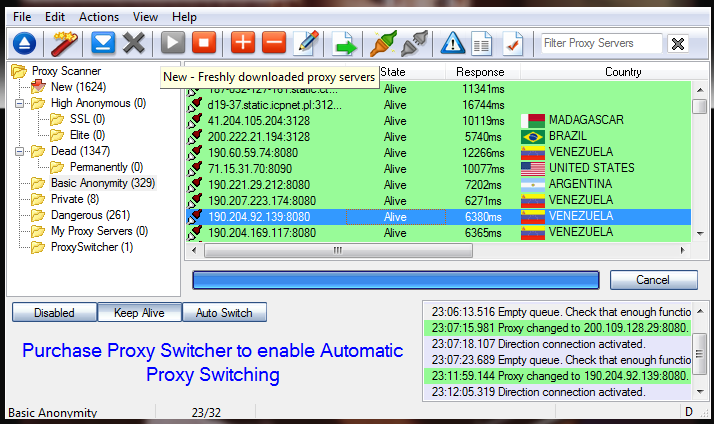
Task: Disconnect using the gray plug icon
Action: (414, 44)
